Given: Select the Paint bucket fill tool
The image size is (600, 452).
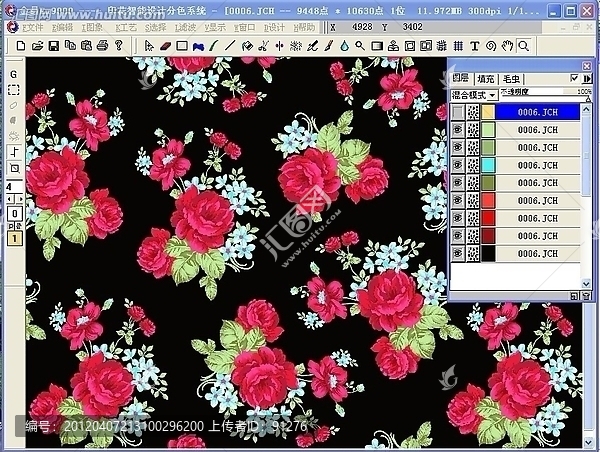Looking at the screenshot, I should [247, 46].
